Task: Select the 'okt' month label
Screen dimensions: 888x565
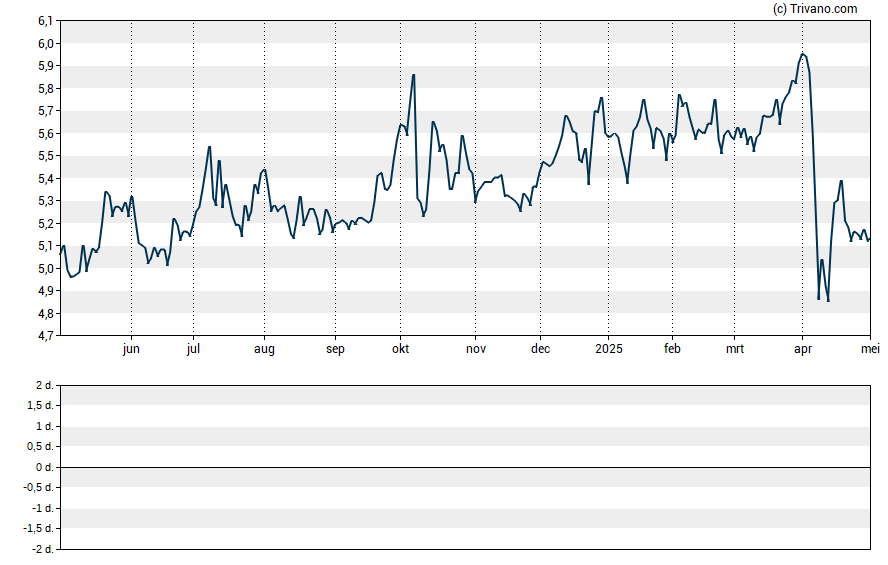Action: point(400,349)
